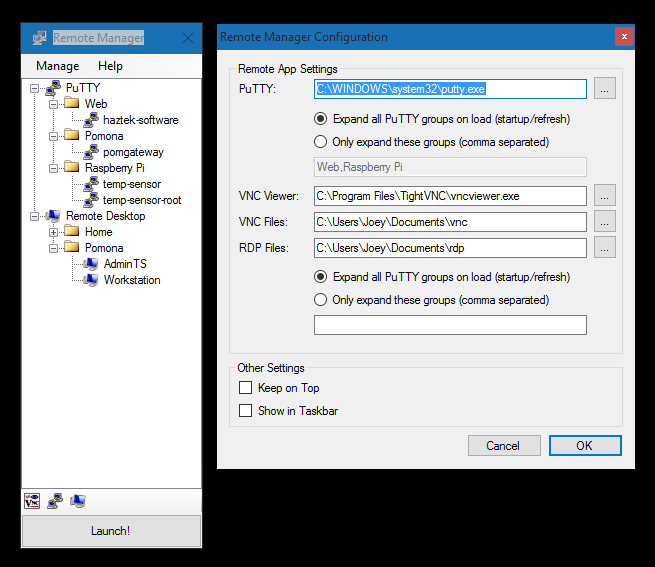655x567 pixels.
Task: Select the temp-sensor tree entry
Action: [132, 184]
